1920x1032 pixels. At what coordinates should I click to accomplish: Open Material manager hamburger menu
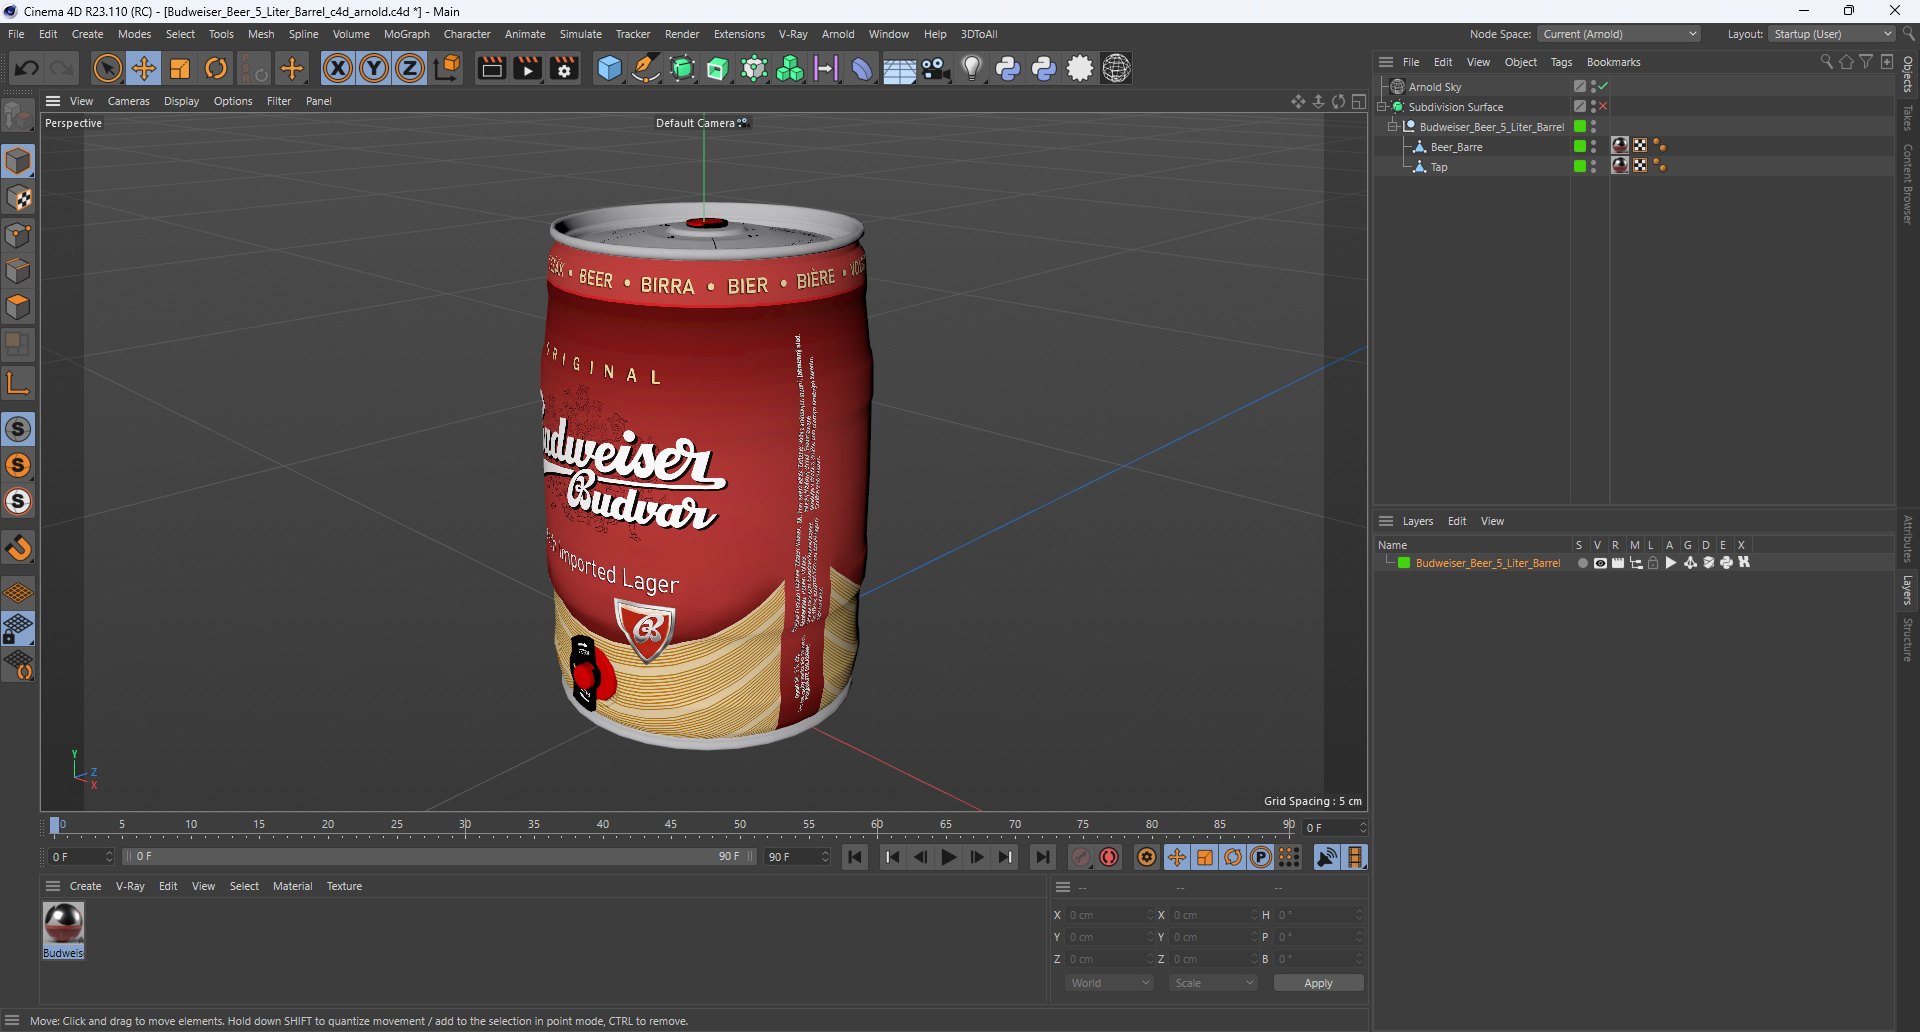tap(53, 886)
